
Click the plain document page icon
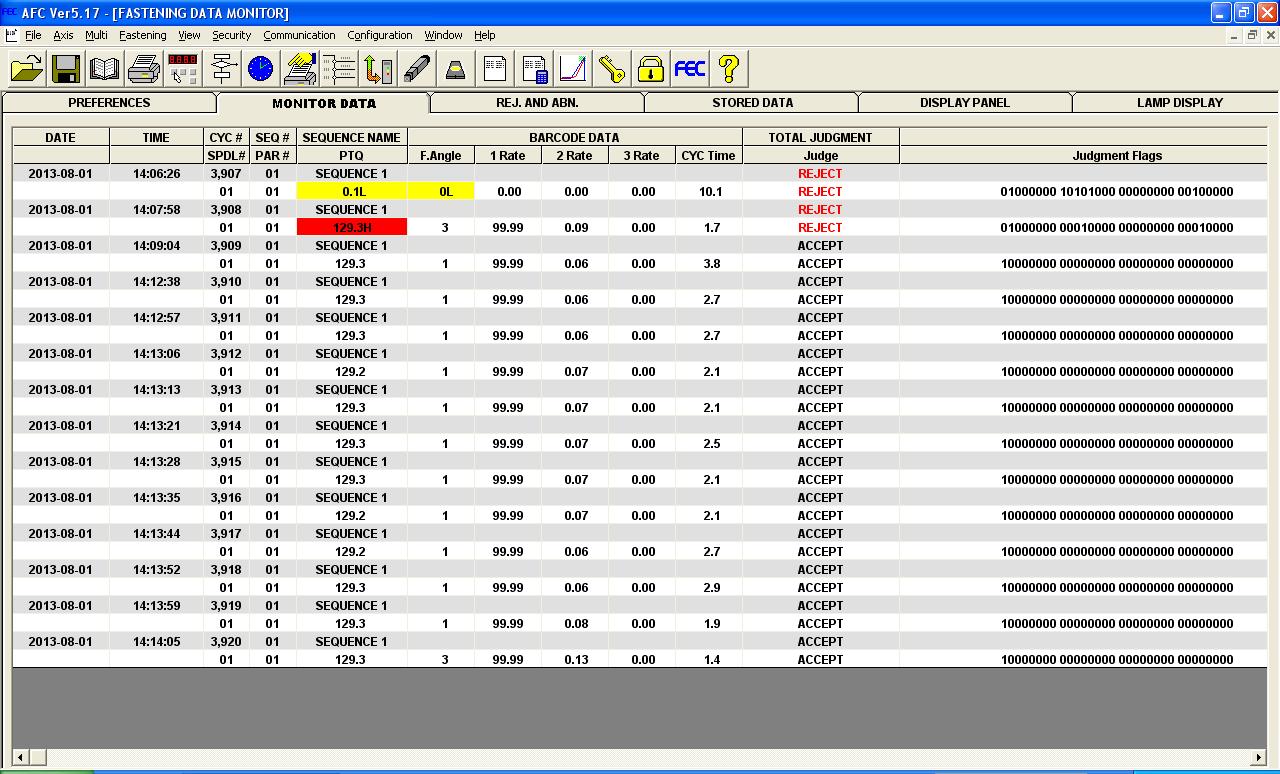495,69
